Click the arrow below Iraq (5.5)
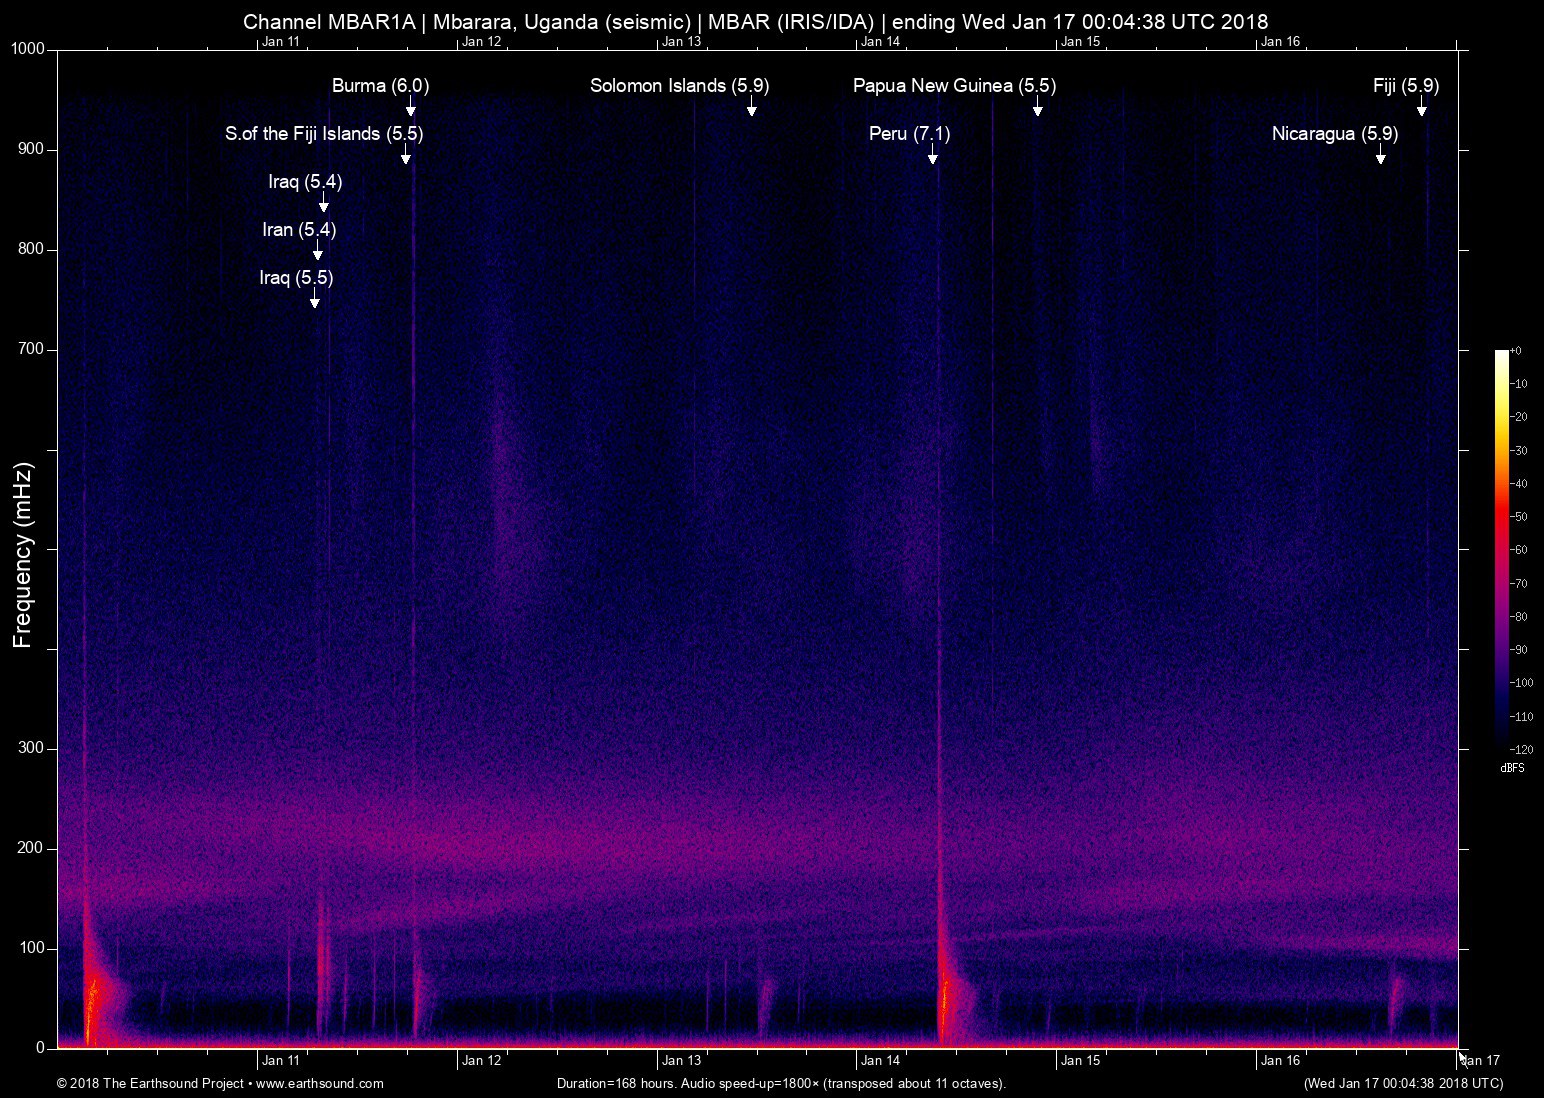This screenshot has height=1098, width=1544. [314, 300]
